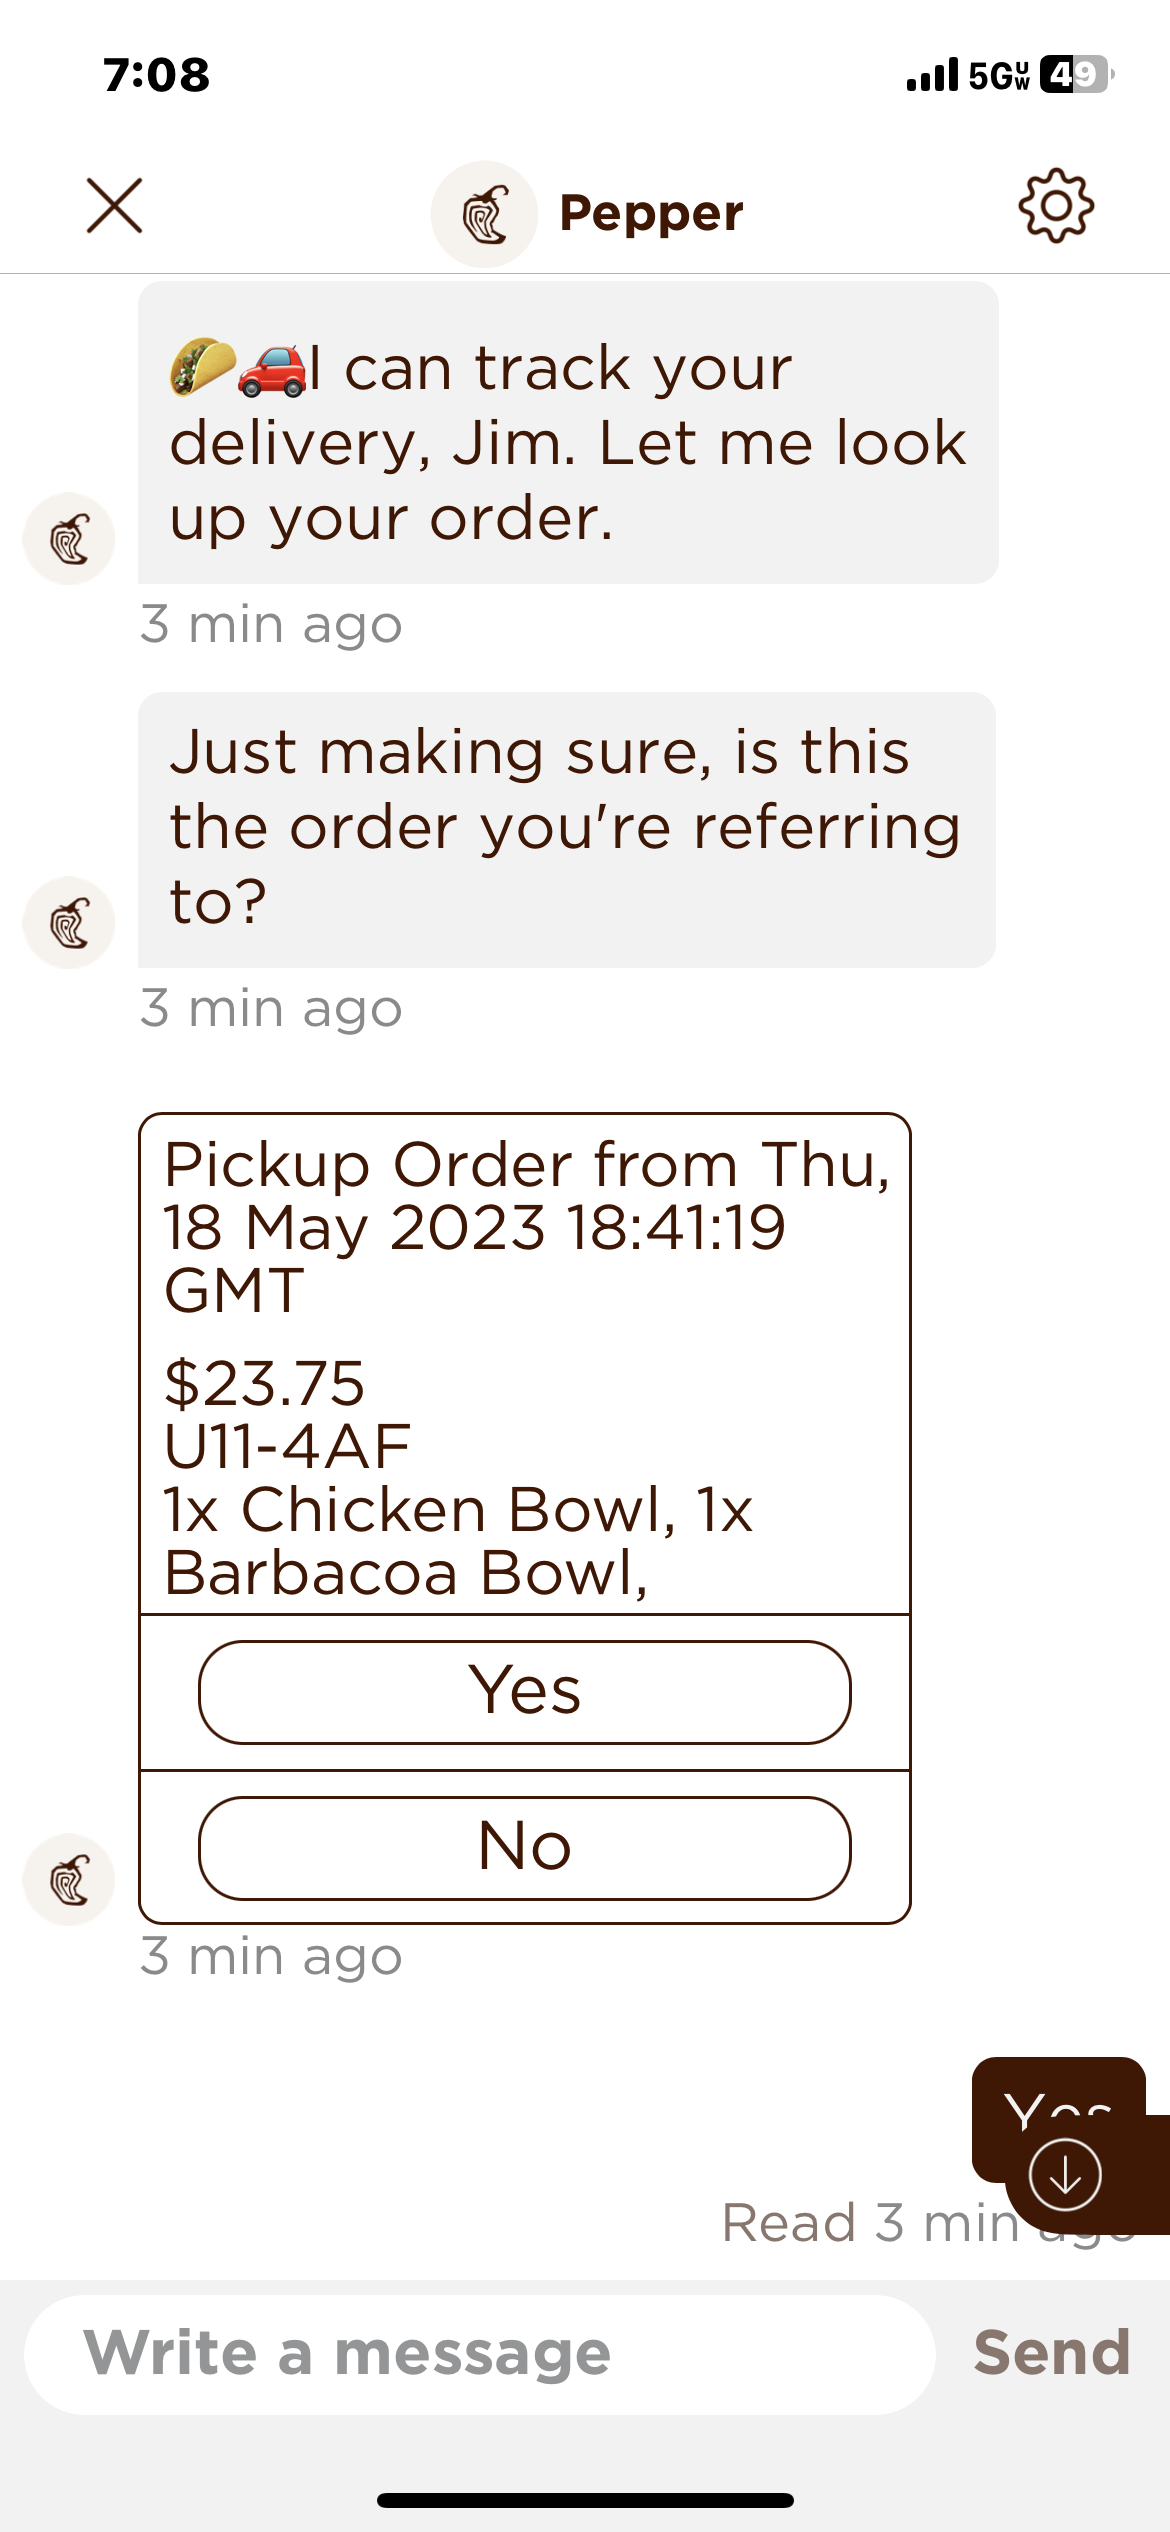1170x2532 pixels.
Task: Tap pepper avatar beside delivery tracking message
Action: point(69,539)
